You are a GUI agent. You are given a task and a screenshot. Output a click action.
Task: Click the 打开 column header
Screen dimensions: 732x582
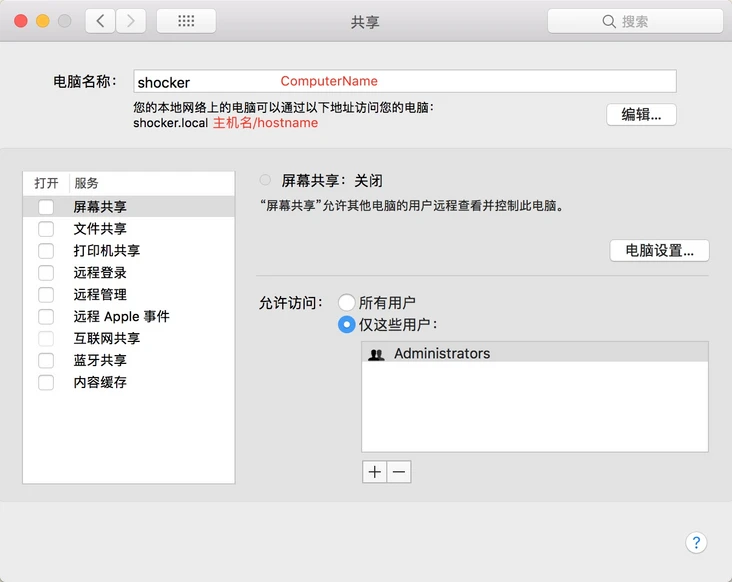point(46,183)
